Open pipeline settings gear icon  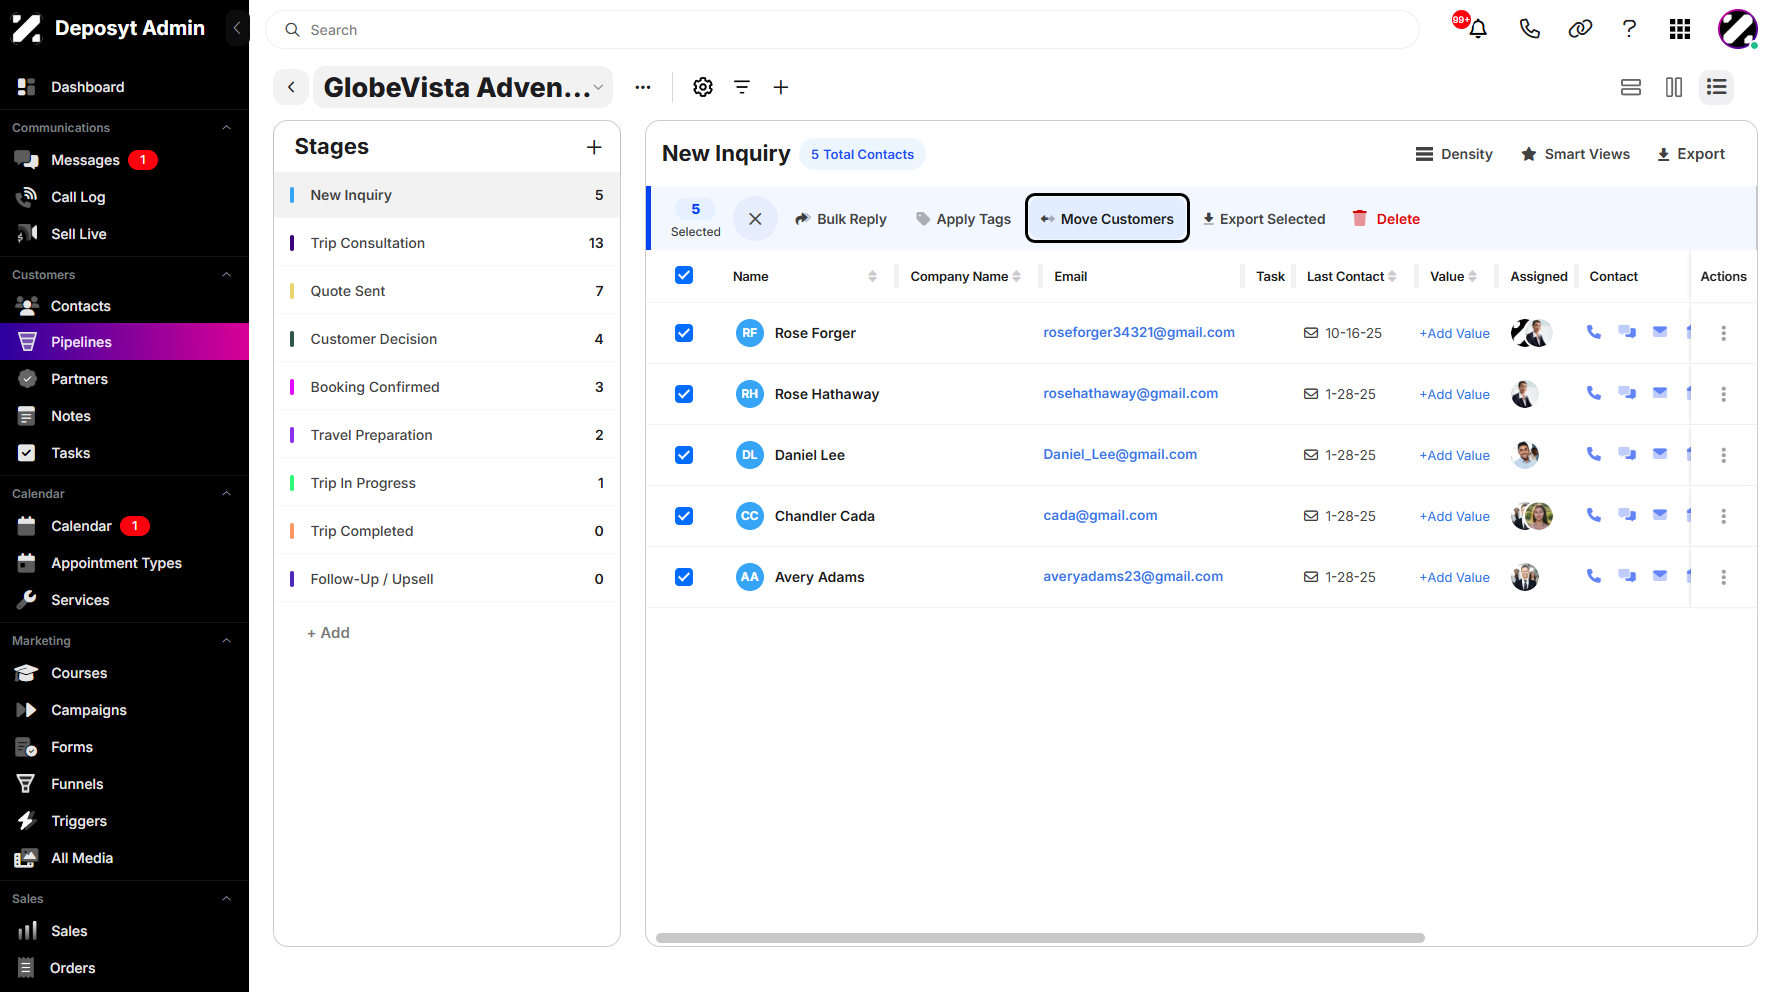703,87
